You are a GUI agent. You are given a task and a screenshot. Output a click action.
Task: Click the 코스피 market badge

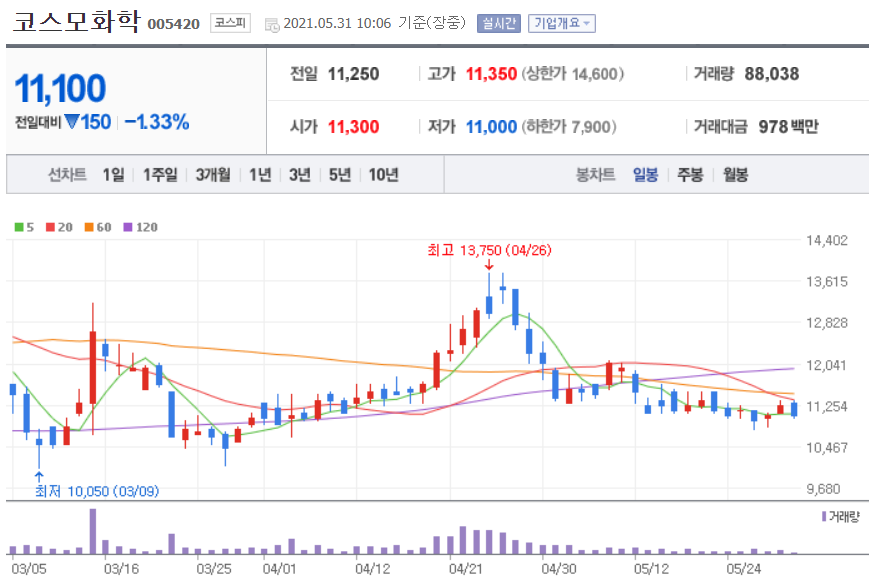230,23
